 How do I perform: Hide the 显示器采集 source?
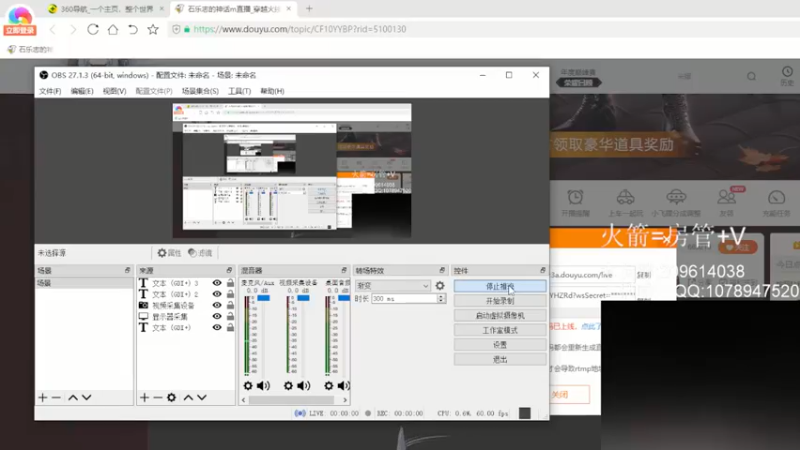217,316
